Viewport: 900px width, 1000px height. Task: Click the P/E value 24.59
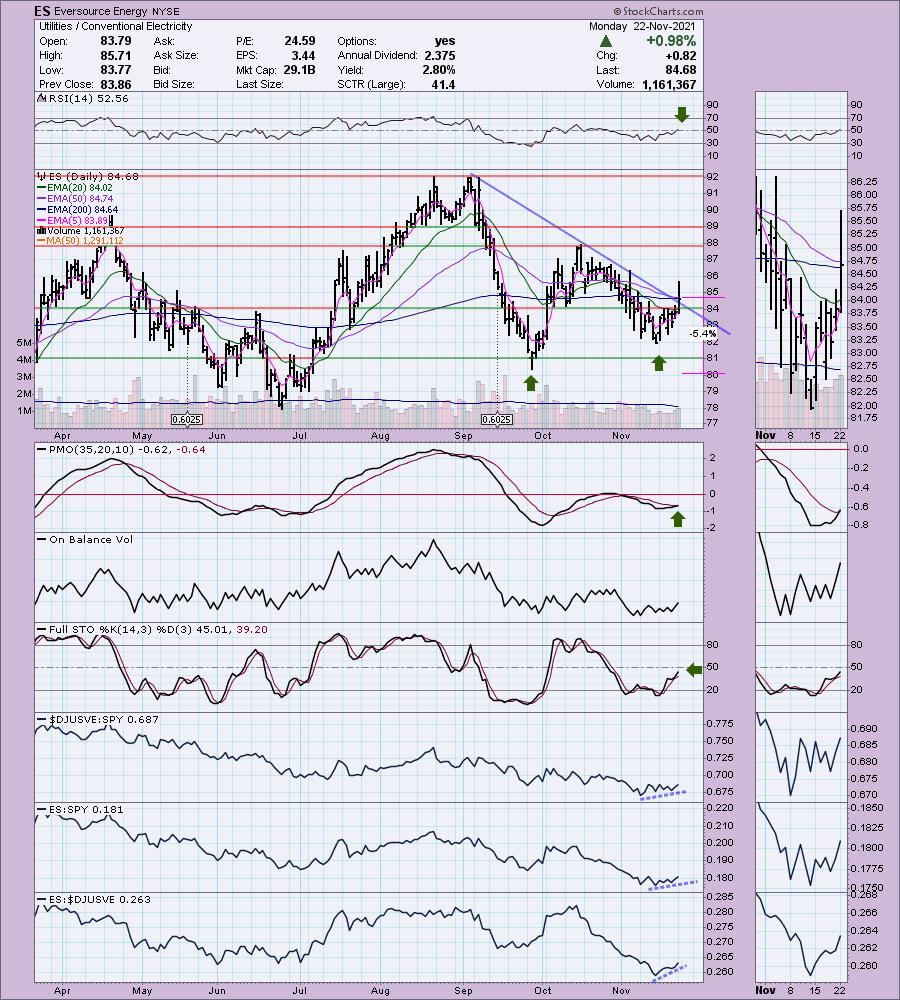pyautogui.click(x=300, y=41)
